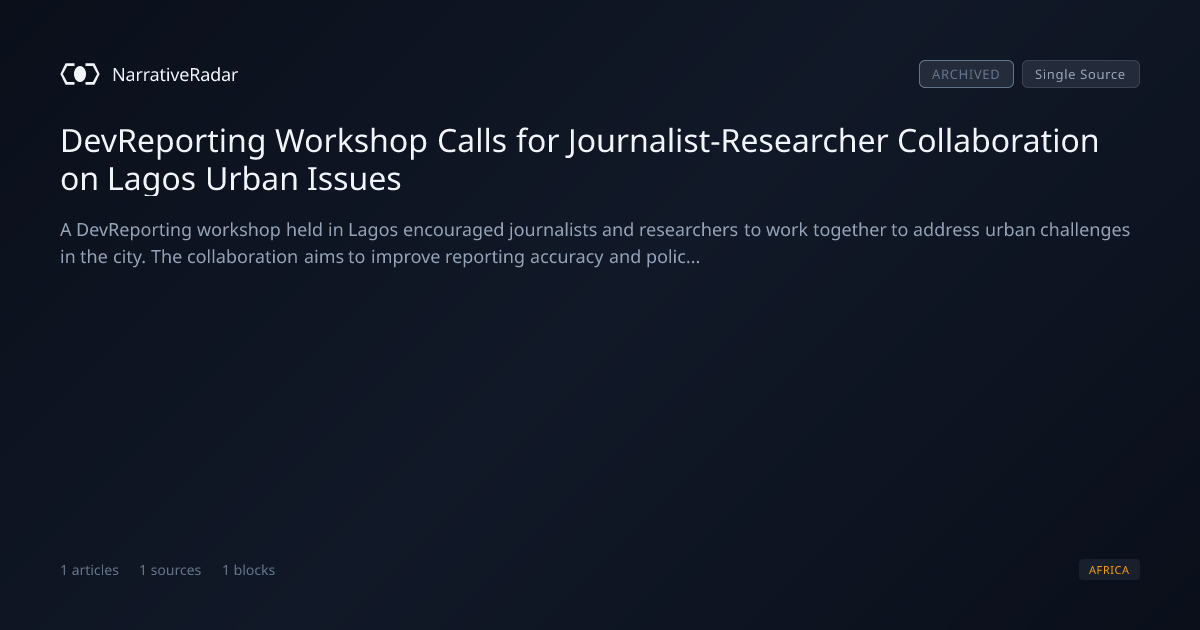Click the story summary paragraph
This screenshot has width=1200, height=630.
click(595, 243)
